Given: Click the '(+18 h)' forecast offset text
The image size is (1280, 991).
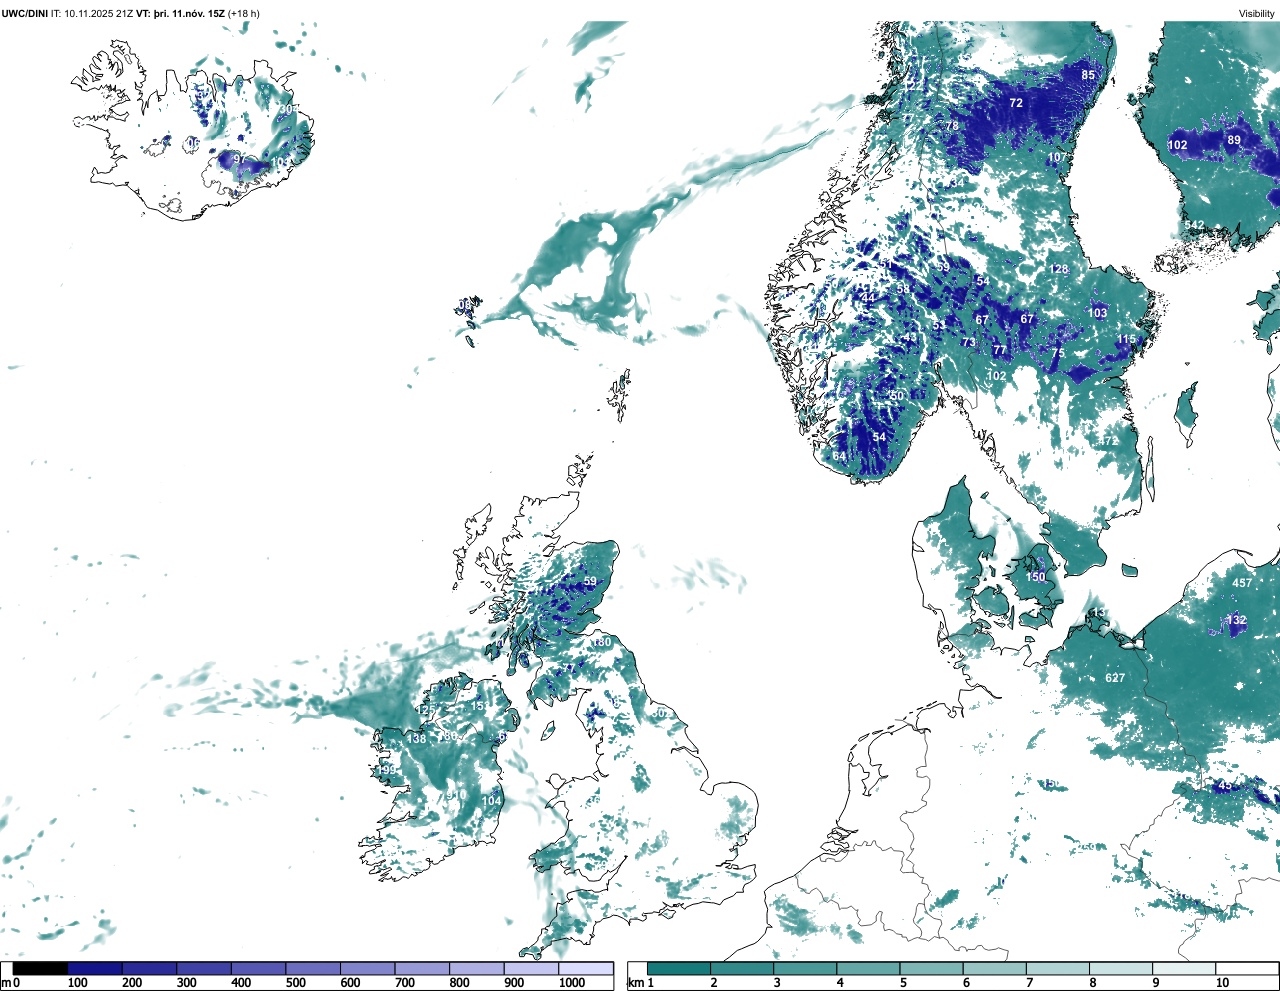Looking at the screenshot, I should click(x=244, y=14).
